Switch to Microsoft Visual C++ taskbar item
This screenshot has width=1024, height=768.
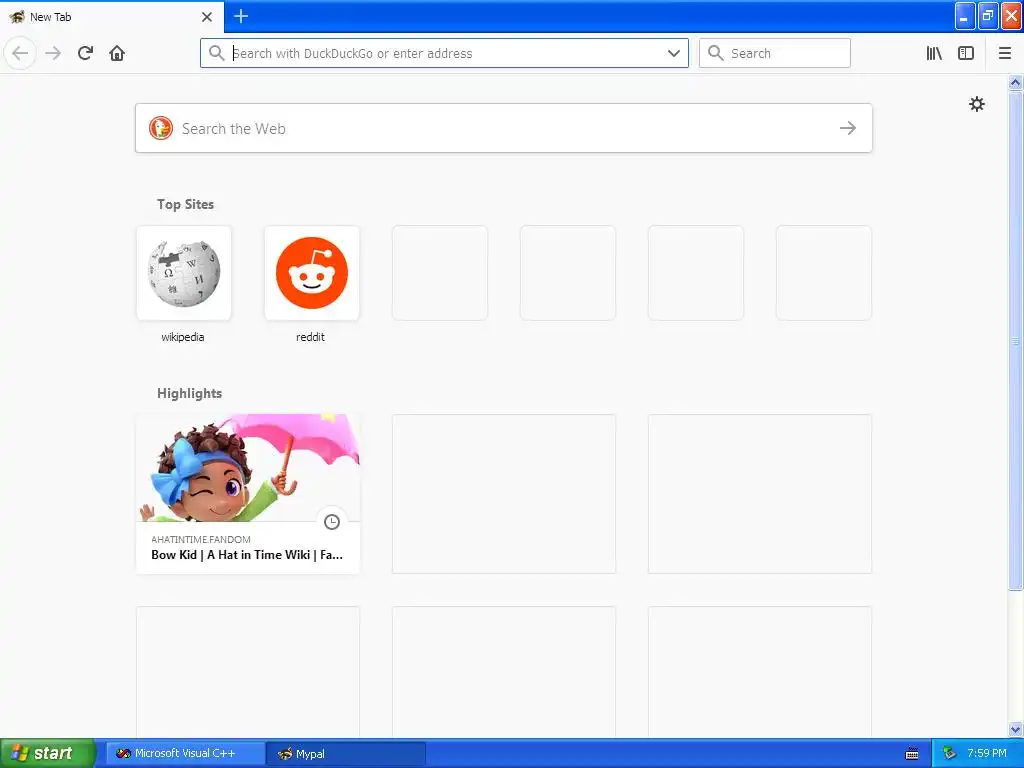pyautogui.click(x=185, y=754)
